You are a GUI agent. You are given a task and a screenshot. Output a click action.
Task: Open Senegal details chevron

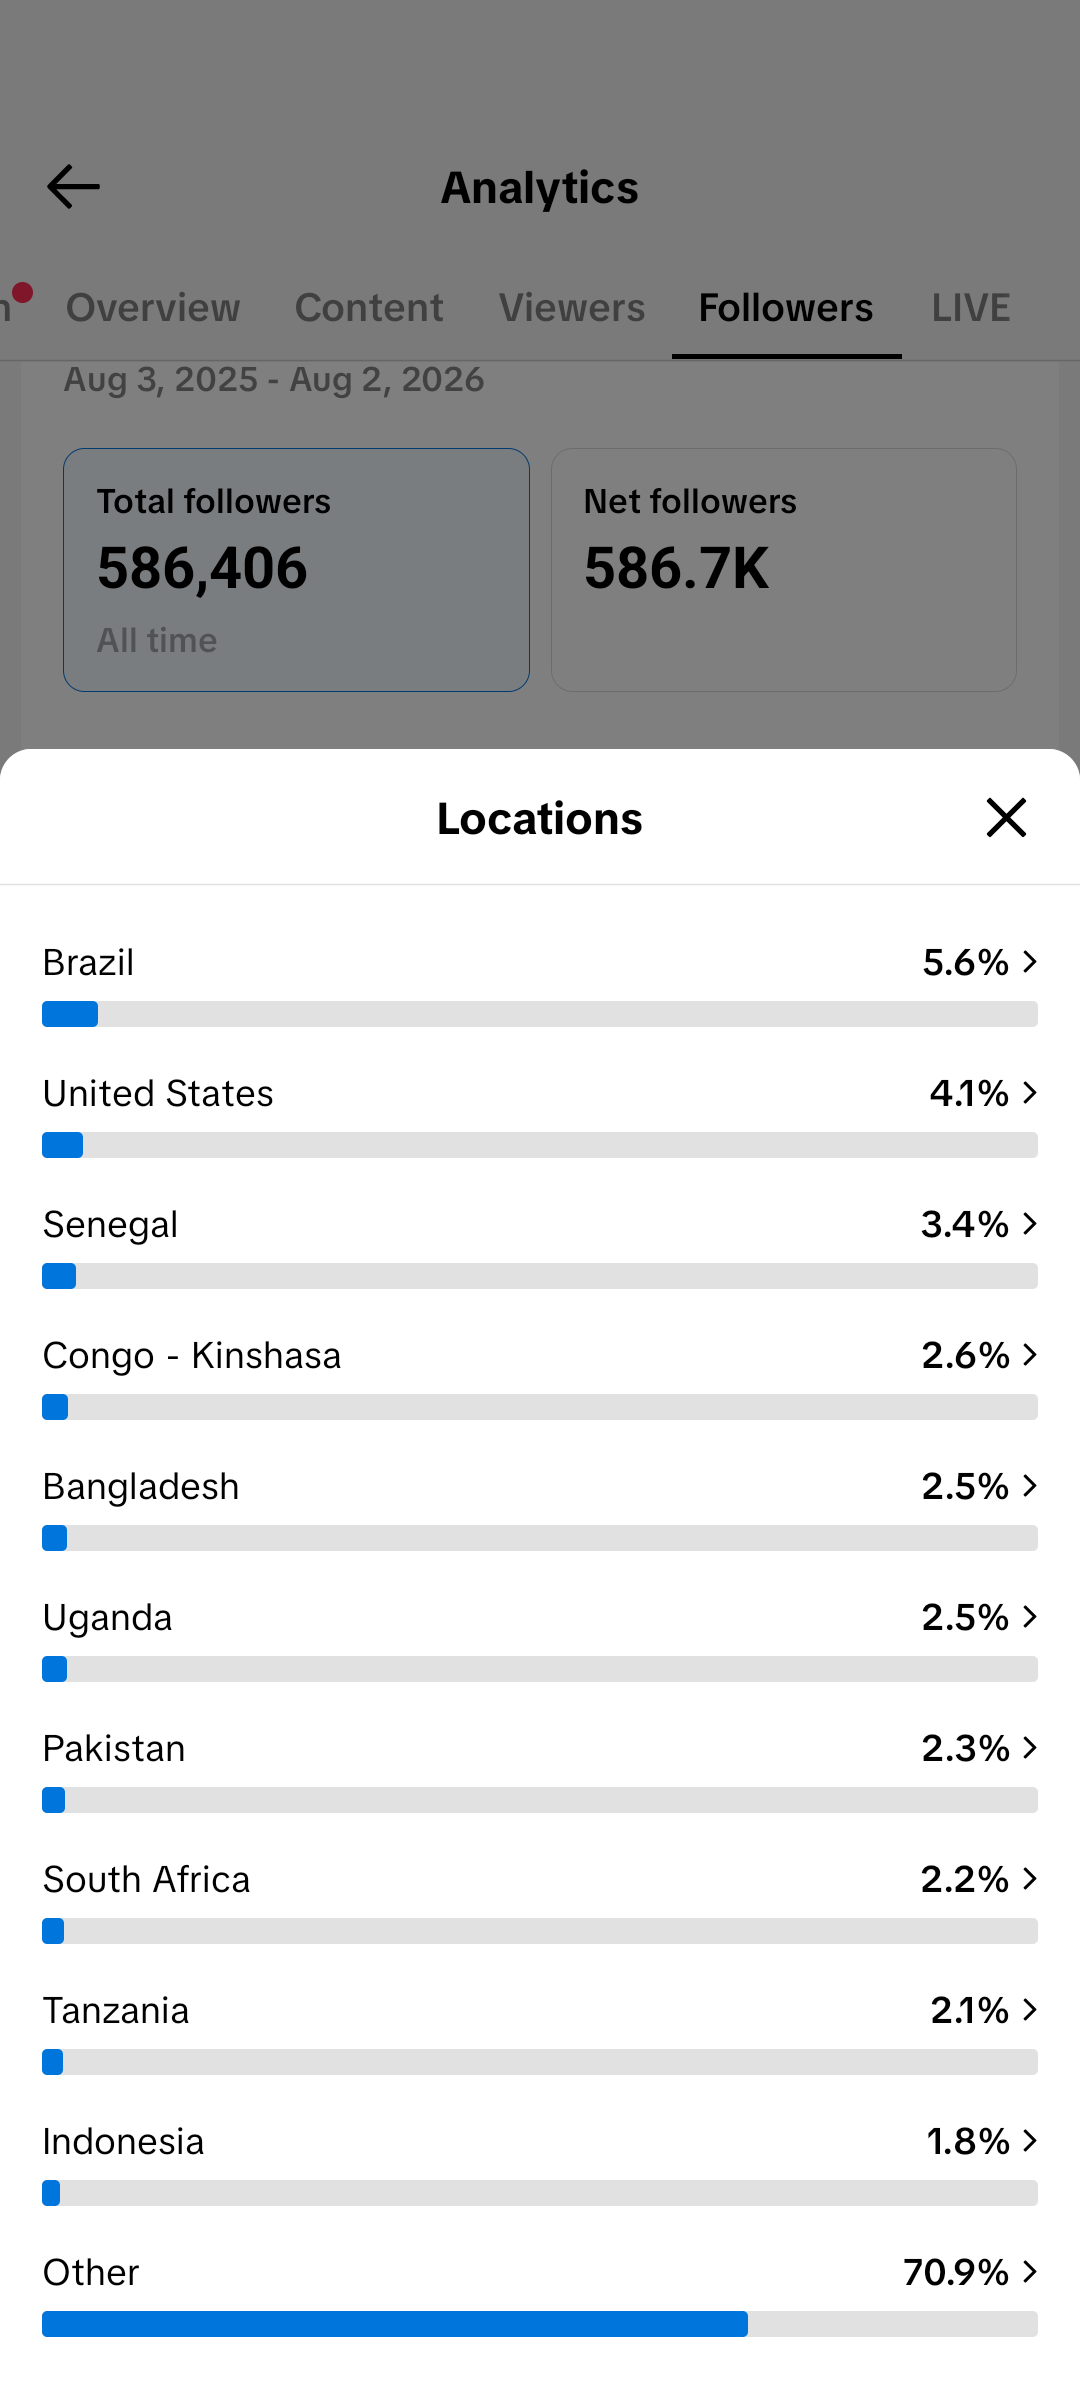[x=1030, y=1224]
